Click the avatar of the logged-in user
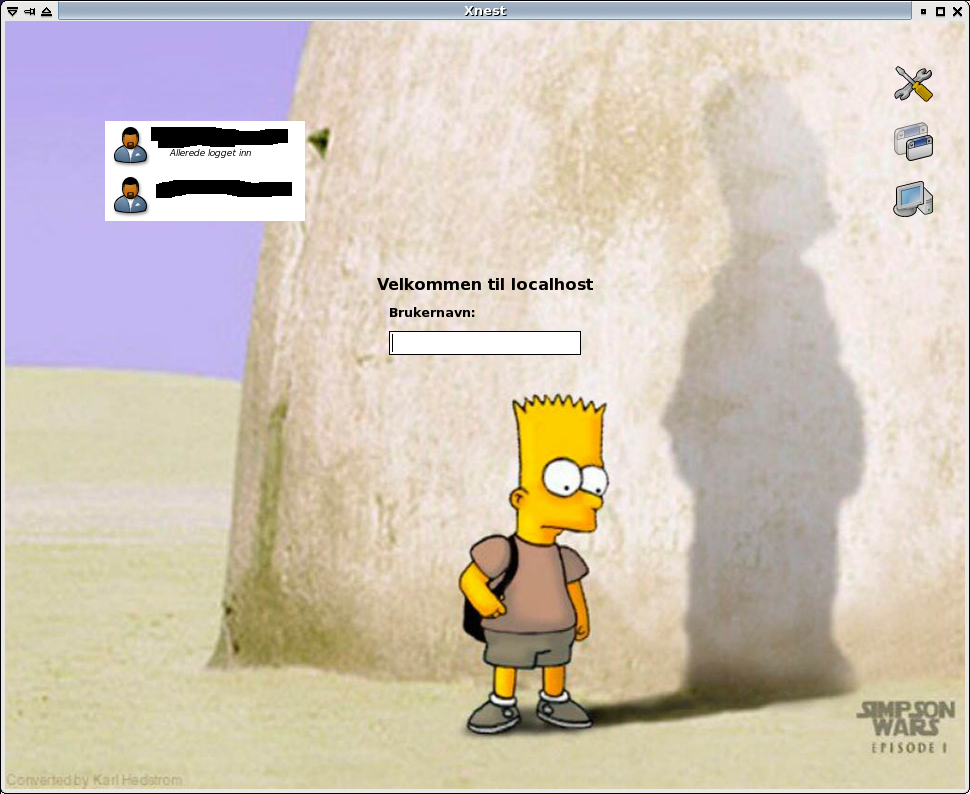 (x=131, y=145)
